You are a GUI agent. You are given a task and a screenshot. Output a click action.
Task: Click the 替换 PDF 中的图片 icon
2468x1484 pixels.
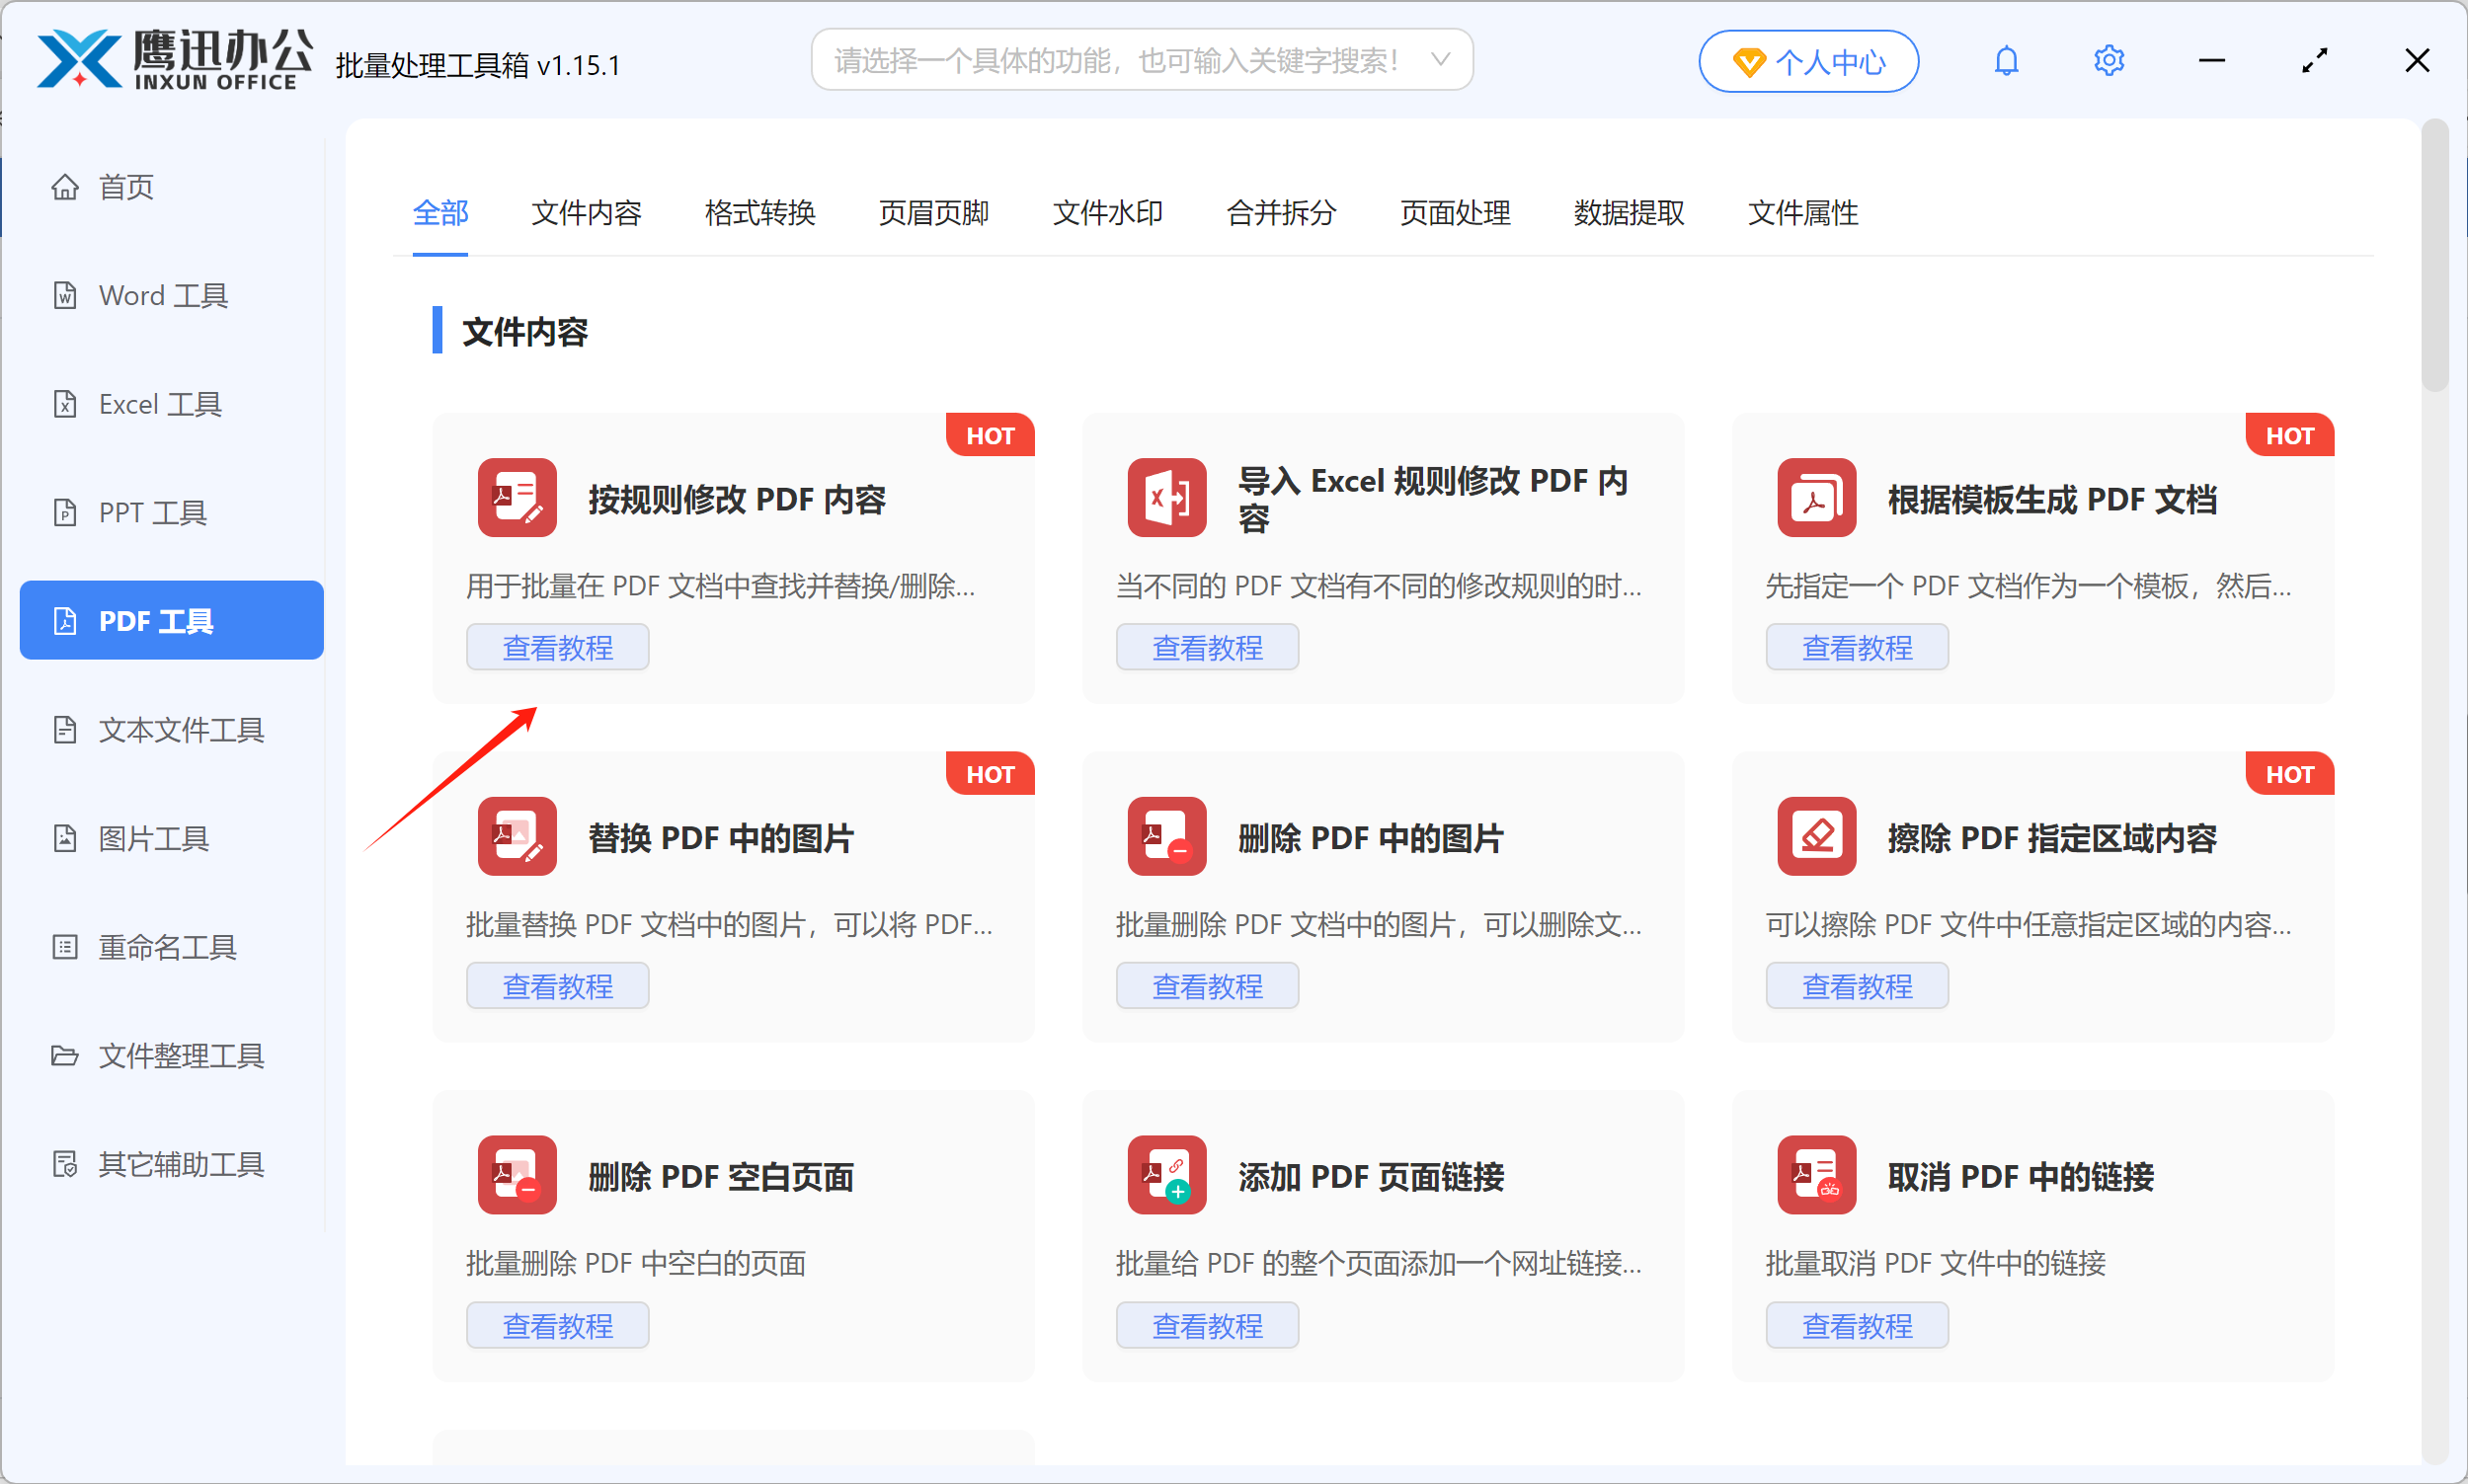tap(517, 836)
